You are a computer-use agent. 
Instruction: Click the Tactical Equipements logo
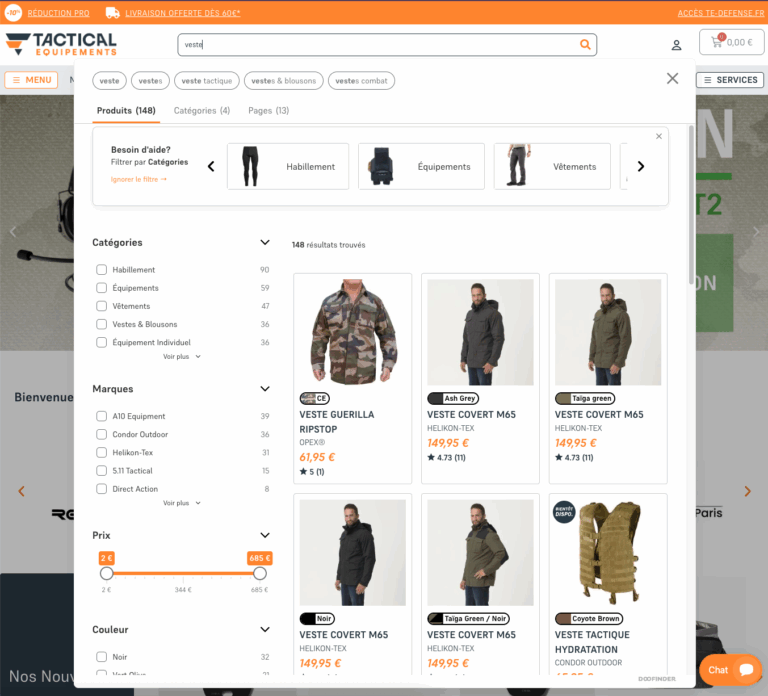61,44
